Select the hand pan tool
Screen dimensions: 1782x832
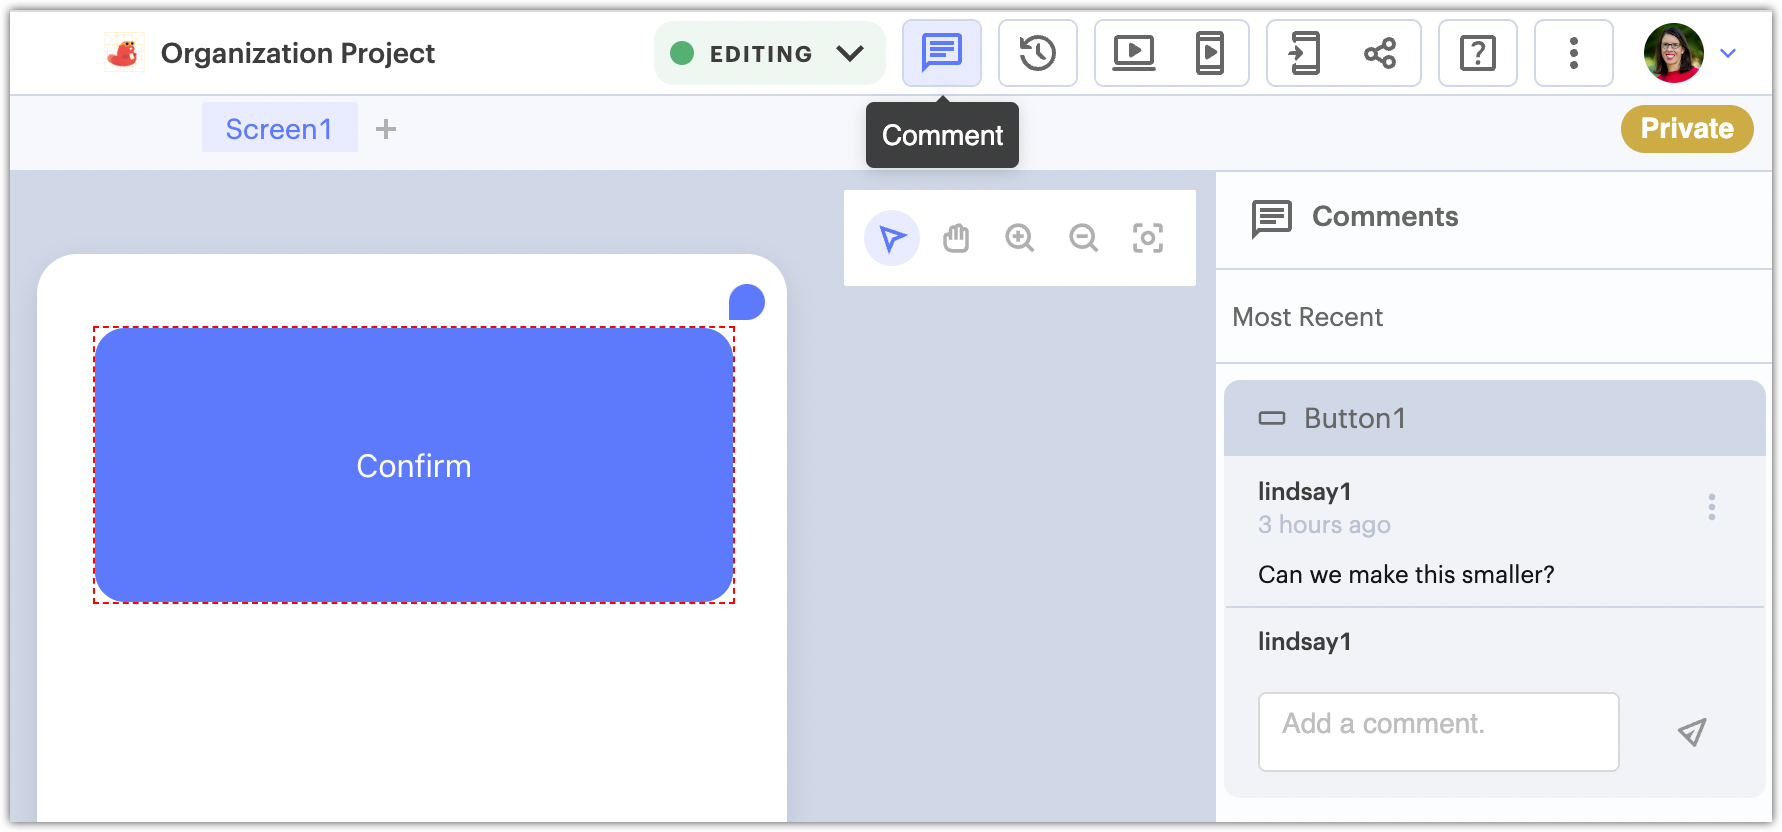[956, 238]
